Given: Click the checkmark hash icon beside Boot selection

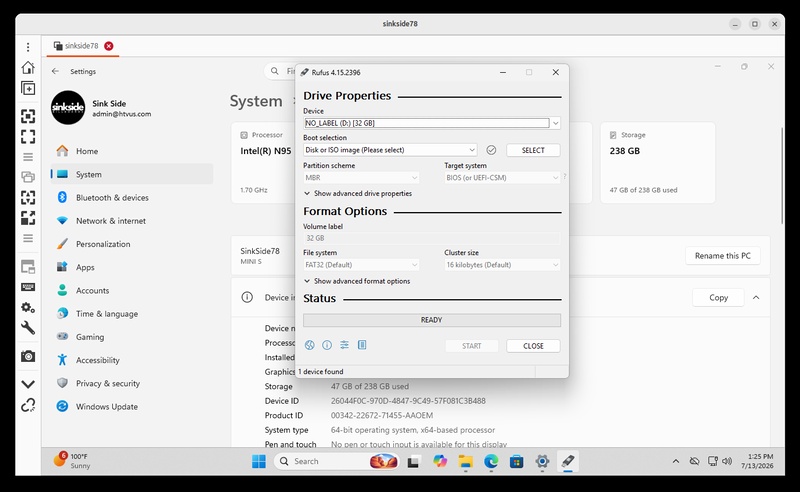Looking at the screenshot, I should pos(491,150).
